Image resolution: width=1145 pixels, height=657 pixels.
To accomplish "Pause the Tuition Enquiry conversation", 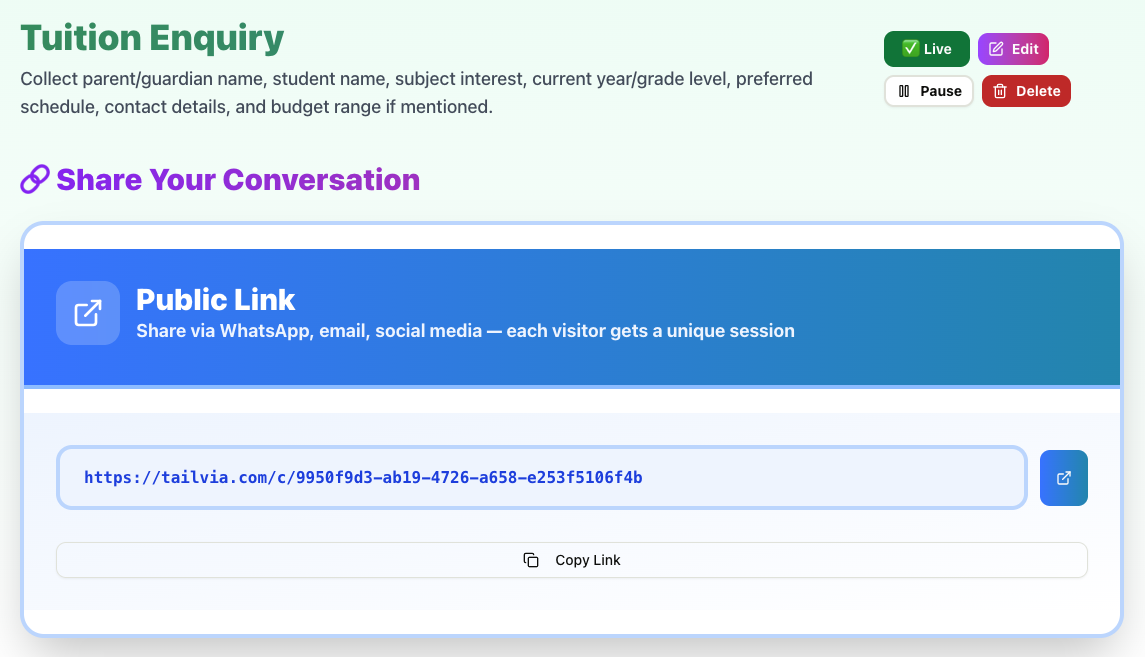I will (928, 90).
